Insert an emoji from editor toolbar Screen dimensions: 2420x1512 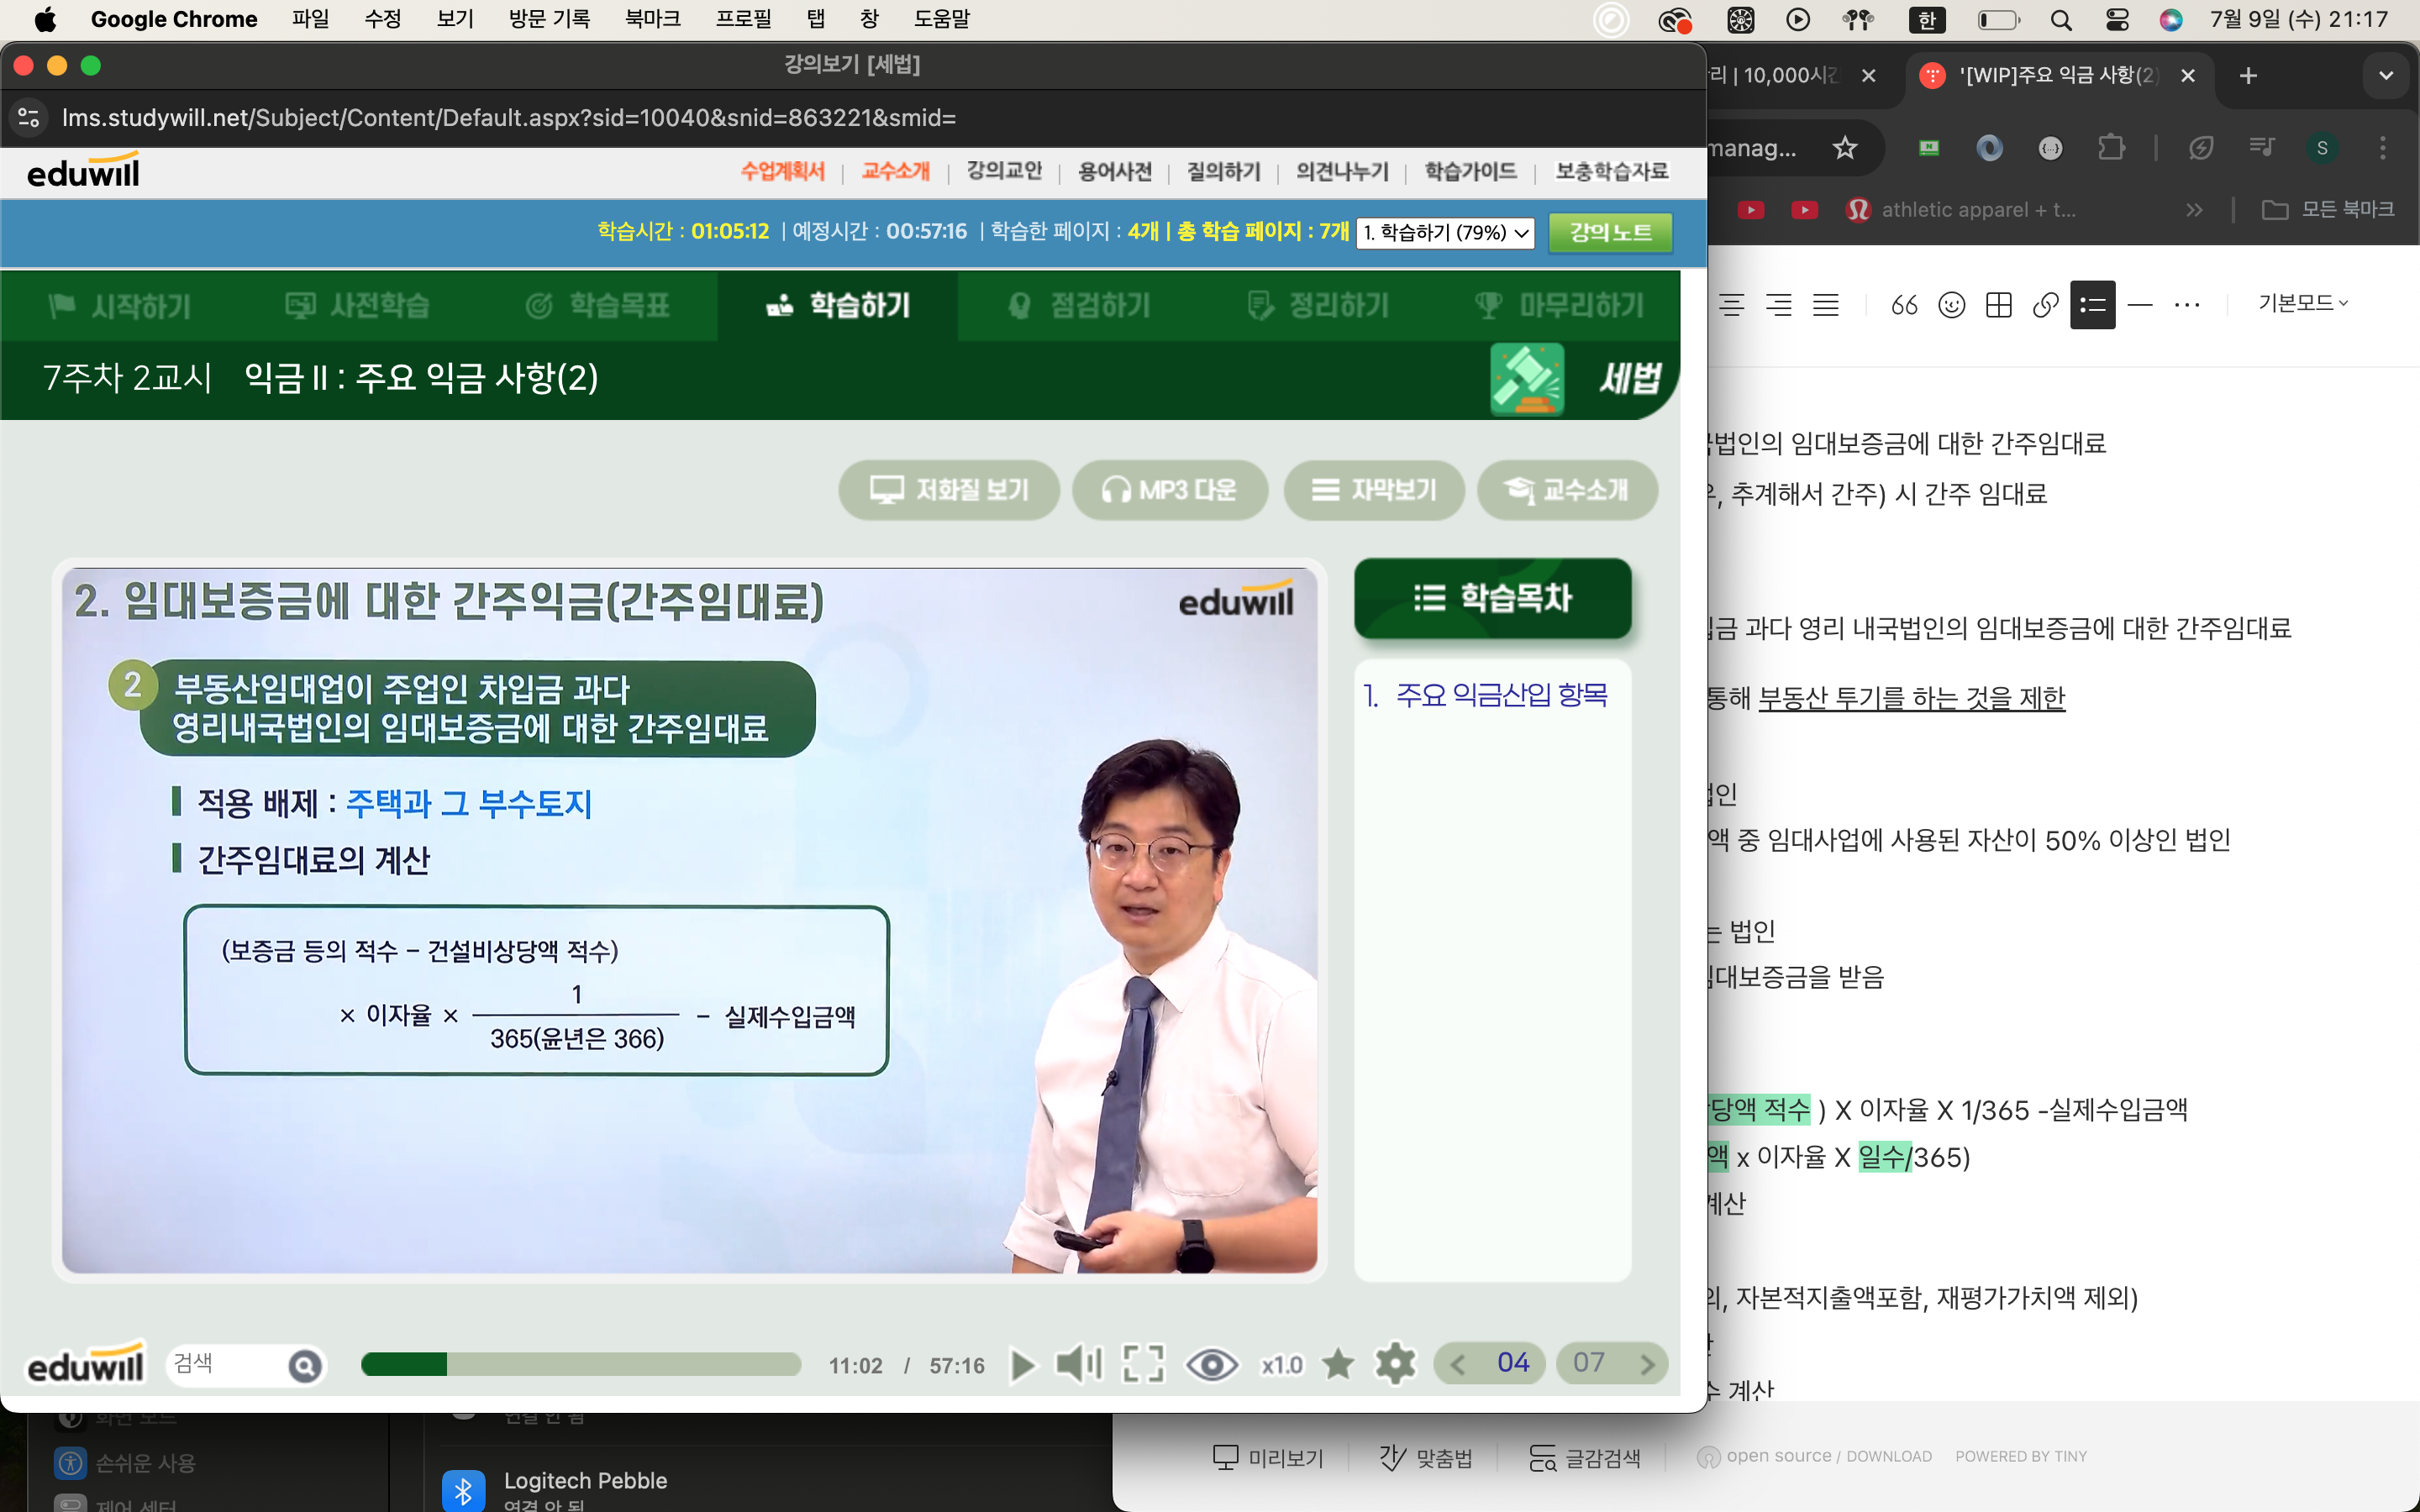point(1951,305)
